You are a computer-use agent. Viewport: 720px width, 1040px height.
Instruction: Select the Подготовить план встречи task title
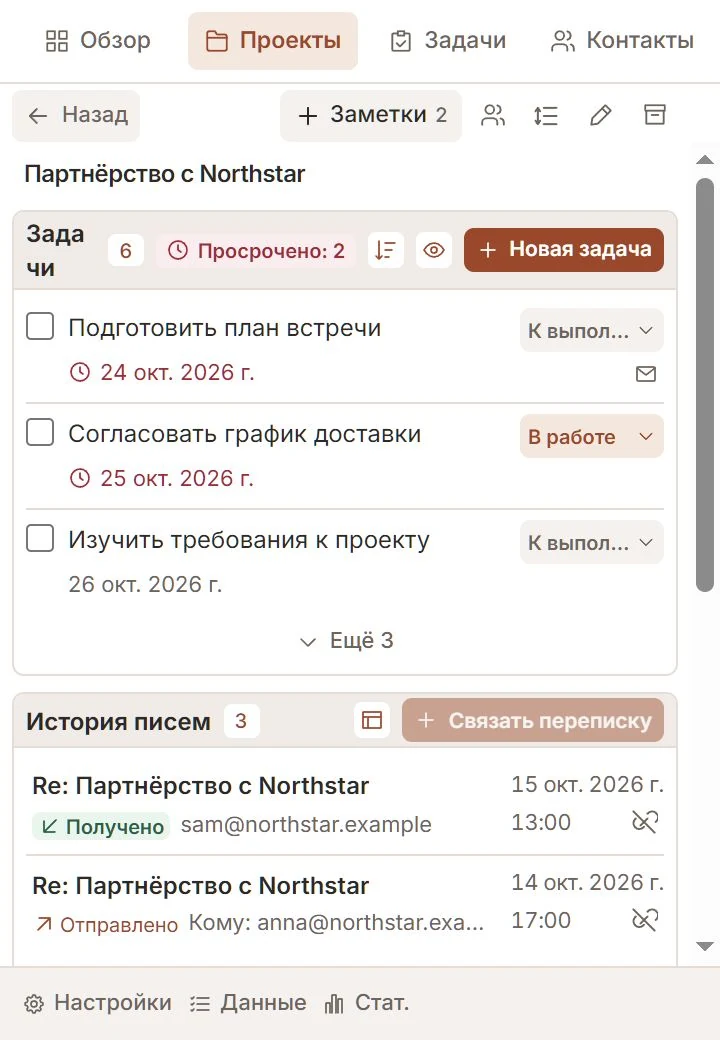225,328
